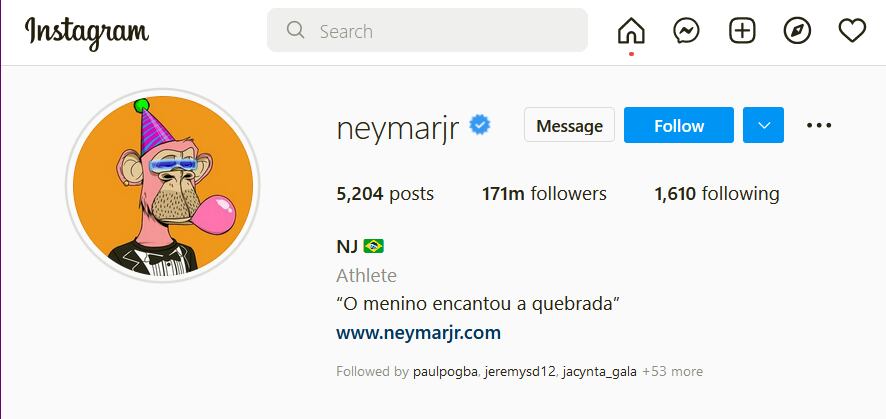Follow the neymarjr account
The width and height of the screenshot is (886, 419).
click(x=679, y=125)
